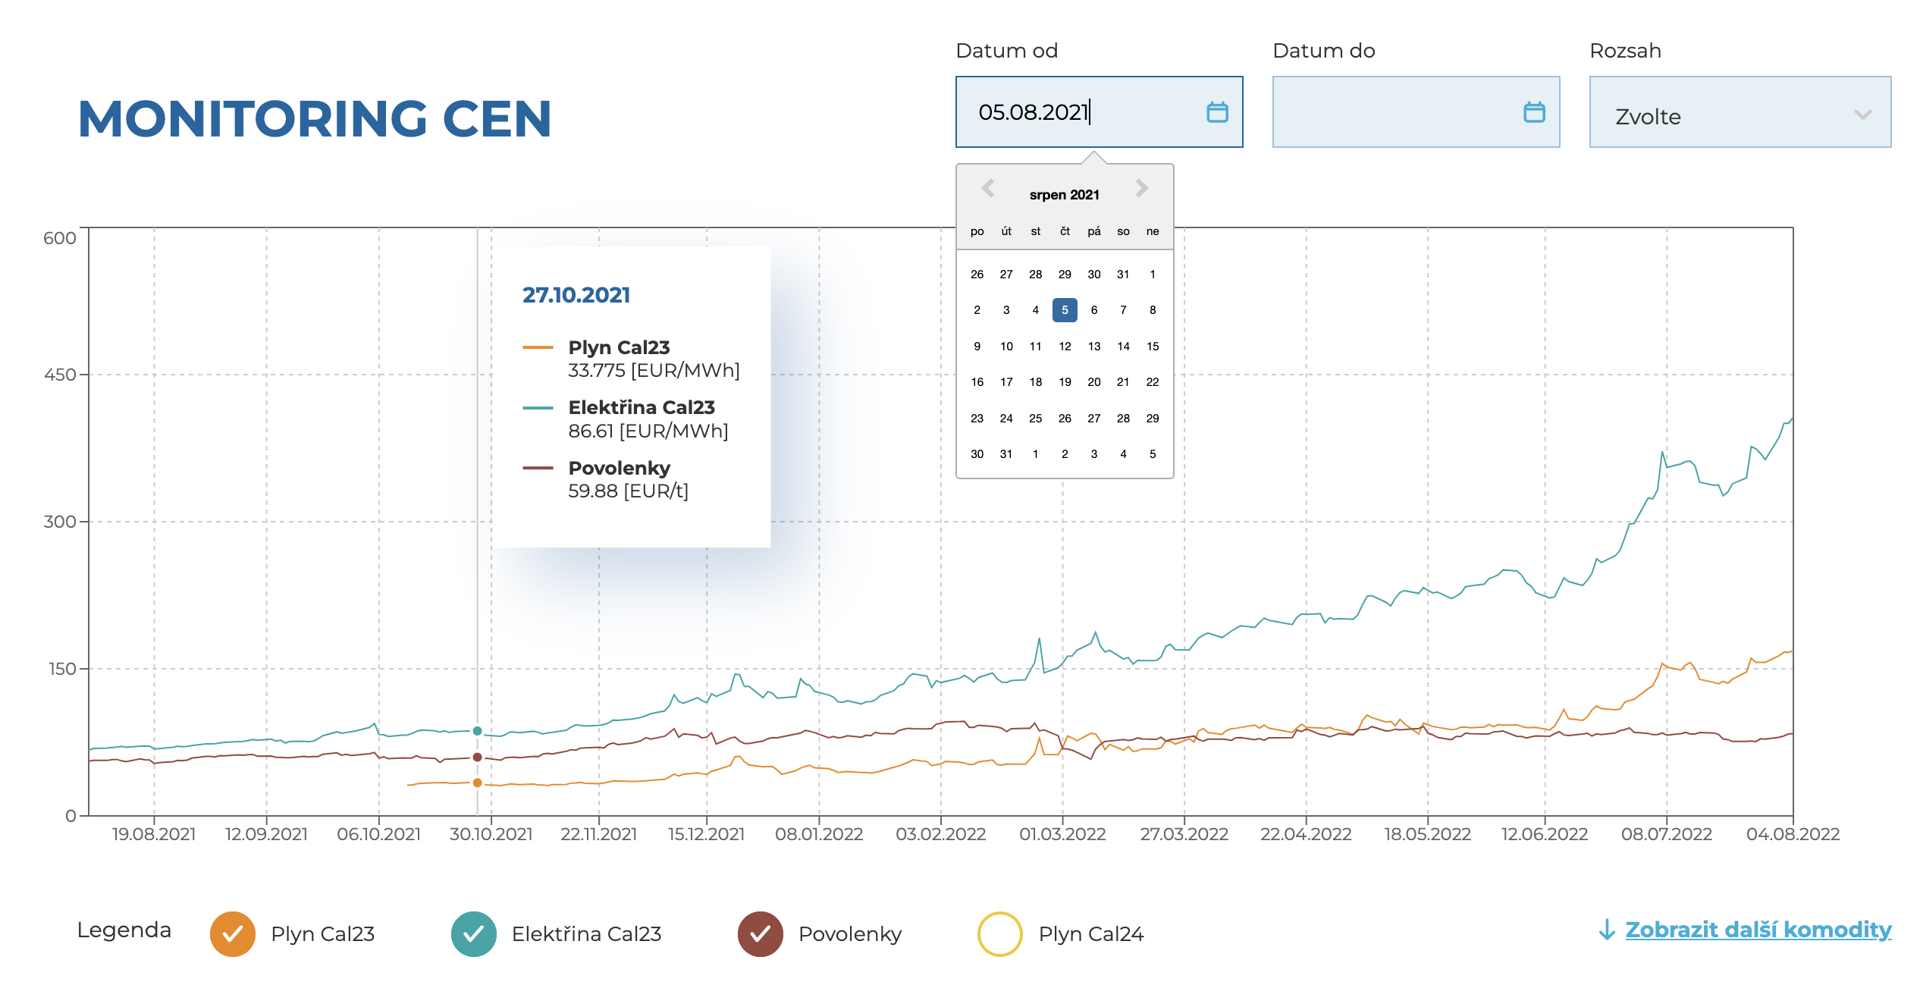Pick day 20 in the calendar
This screenshot has height=1007, width=1920.
1093,382
